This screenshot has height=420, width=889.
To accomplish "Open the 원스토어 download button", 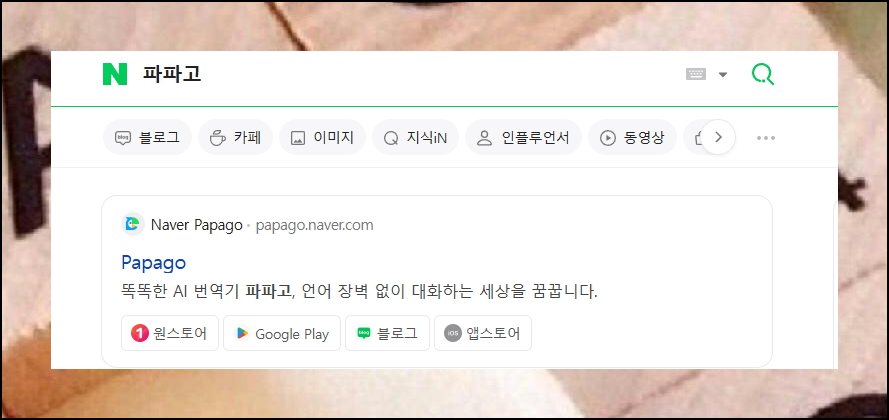I will pos(170,333).
